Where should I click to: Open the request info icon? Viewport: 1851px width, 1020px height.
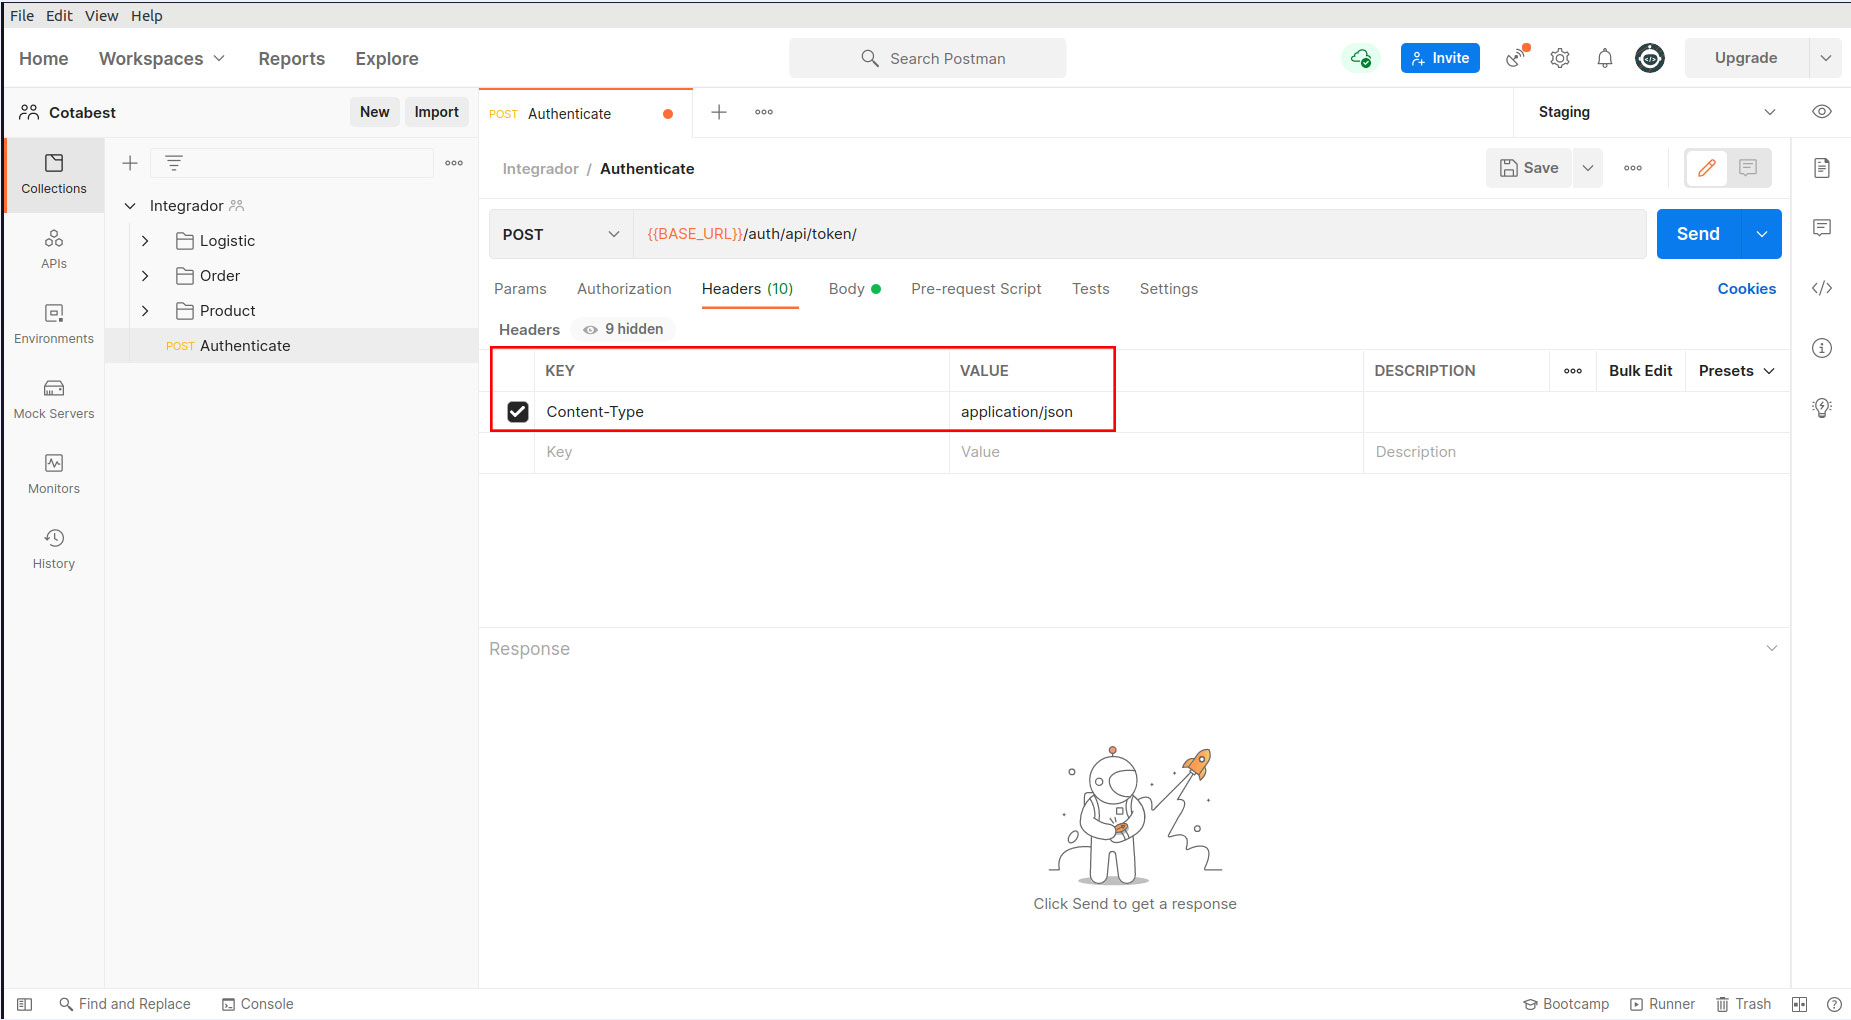pos(1822,348)
